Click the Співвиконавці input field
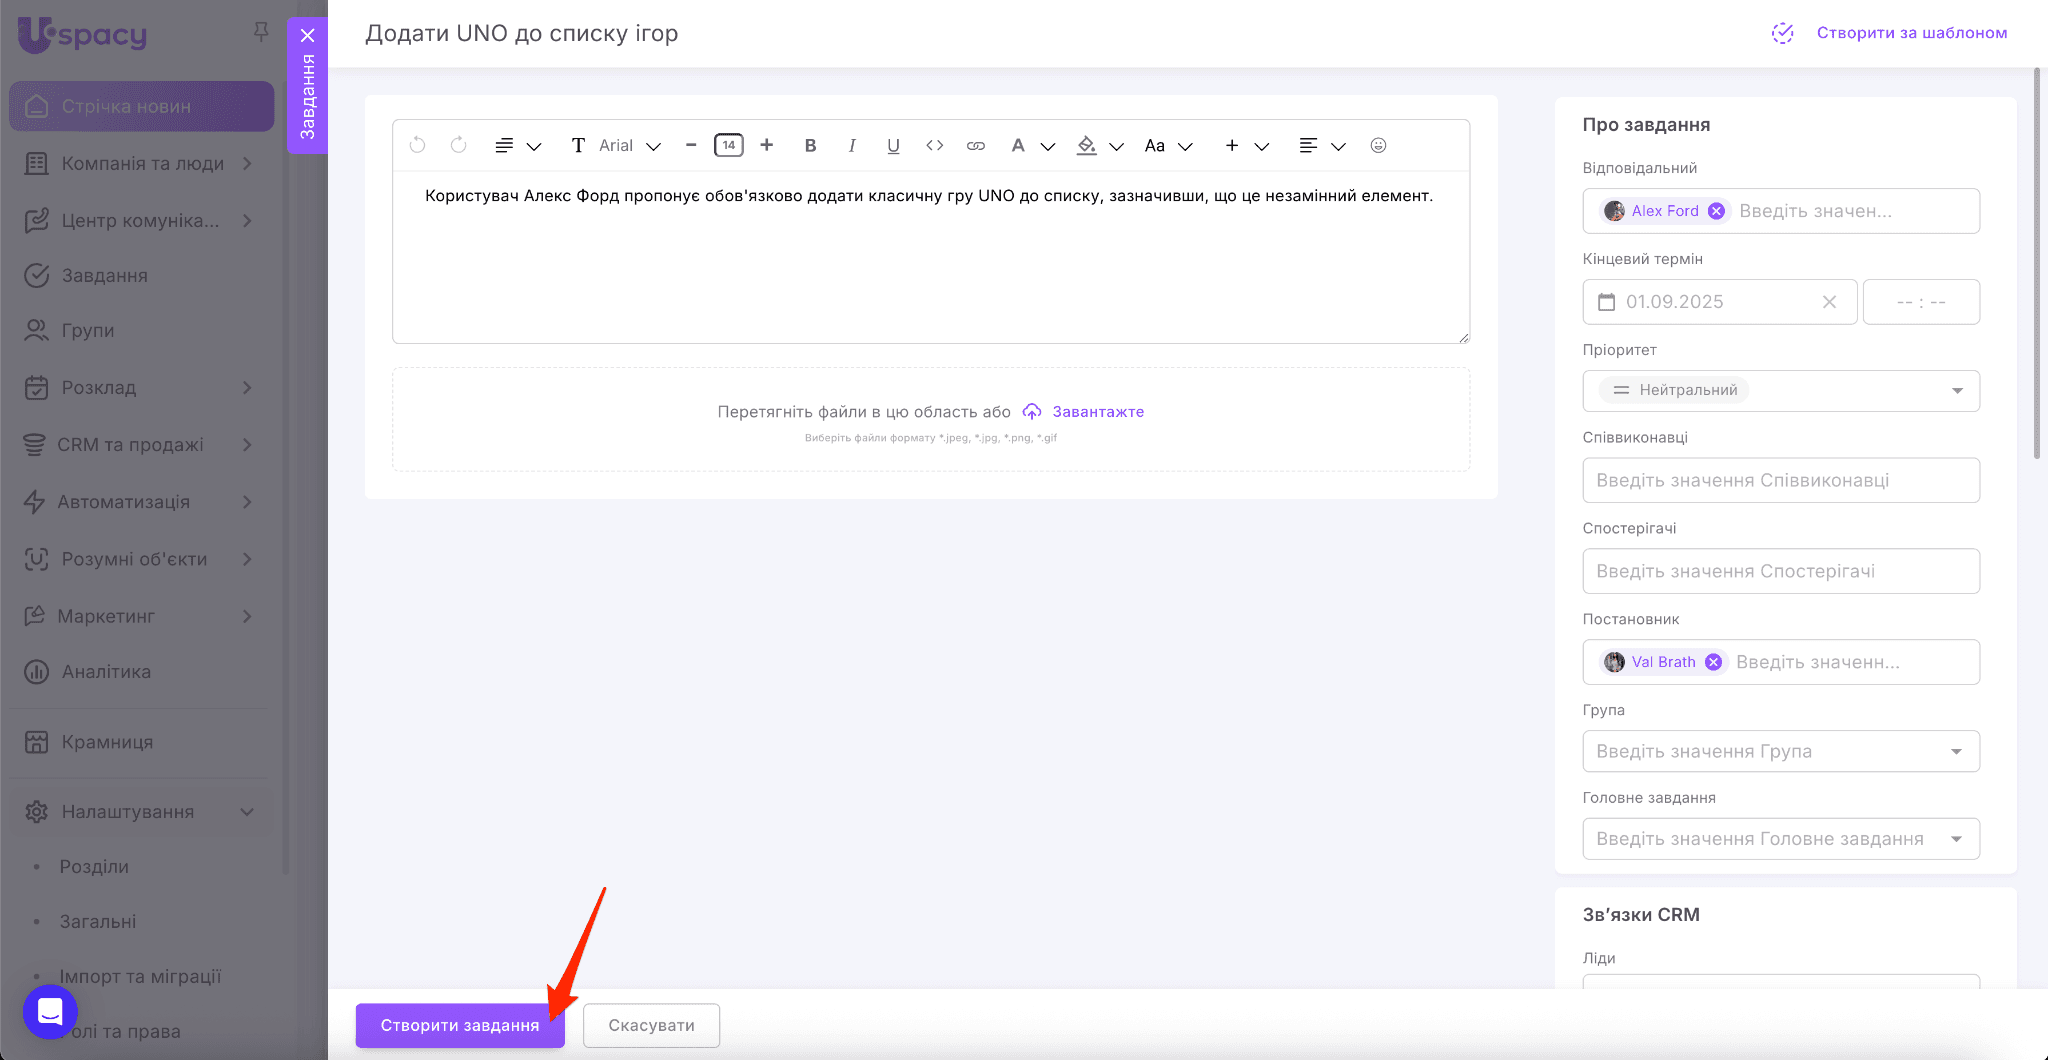This screenshot has width=2048, height=1060. pos(1781,480)
